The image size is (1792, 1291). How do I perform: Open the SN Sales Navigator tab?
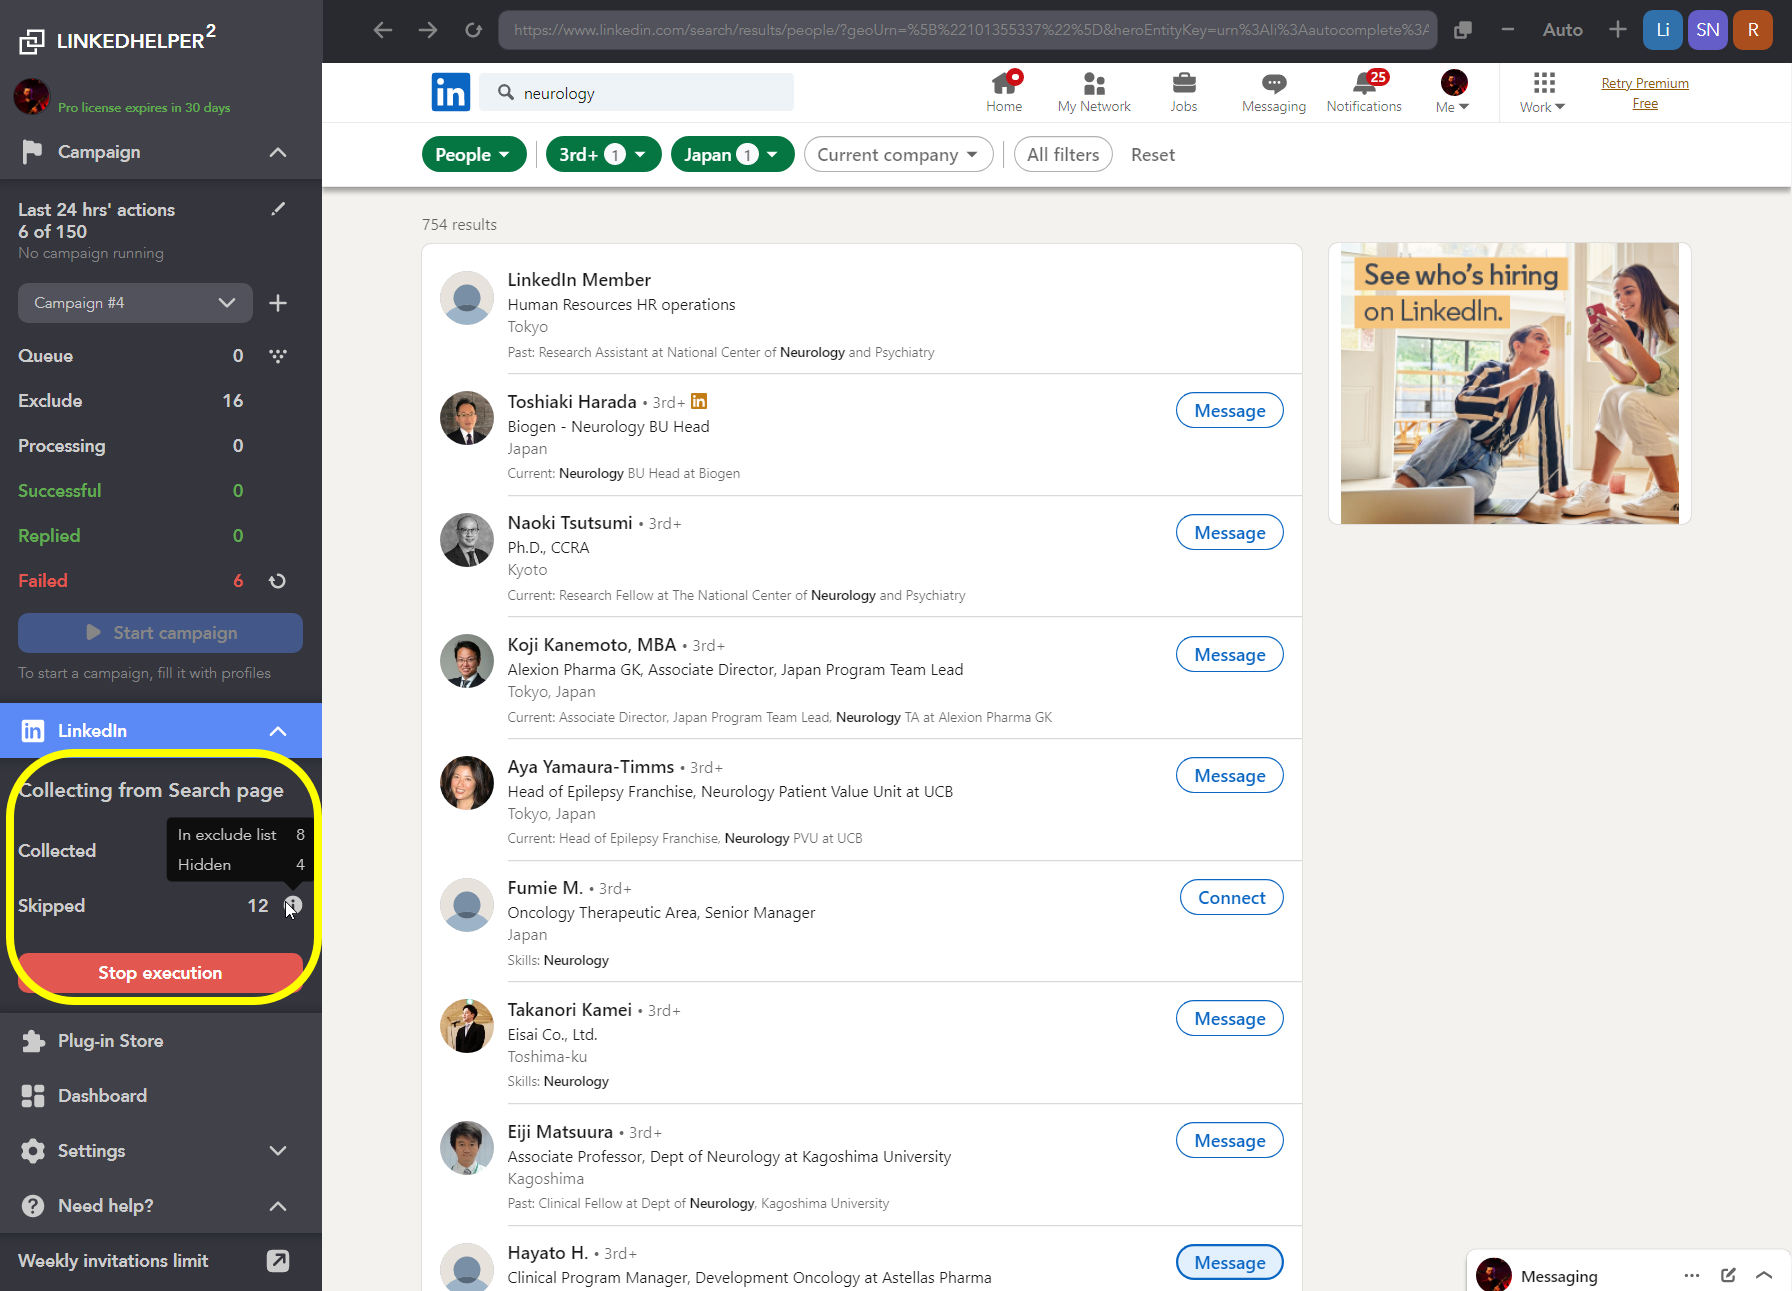(1708, 30)
